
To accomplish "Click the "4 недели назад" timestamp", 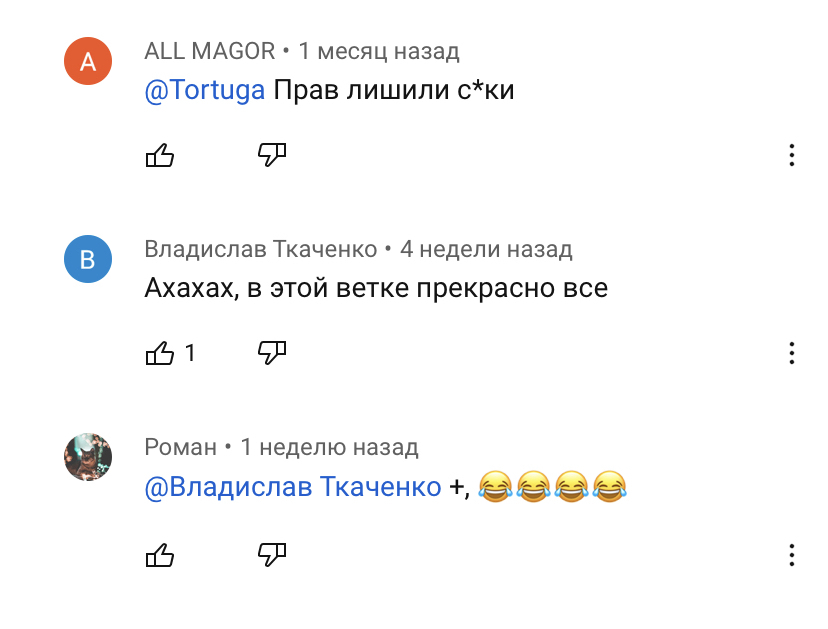I will click(x=486, y=249).
